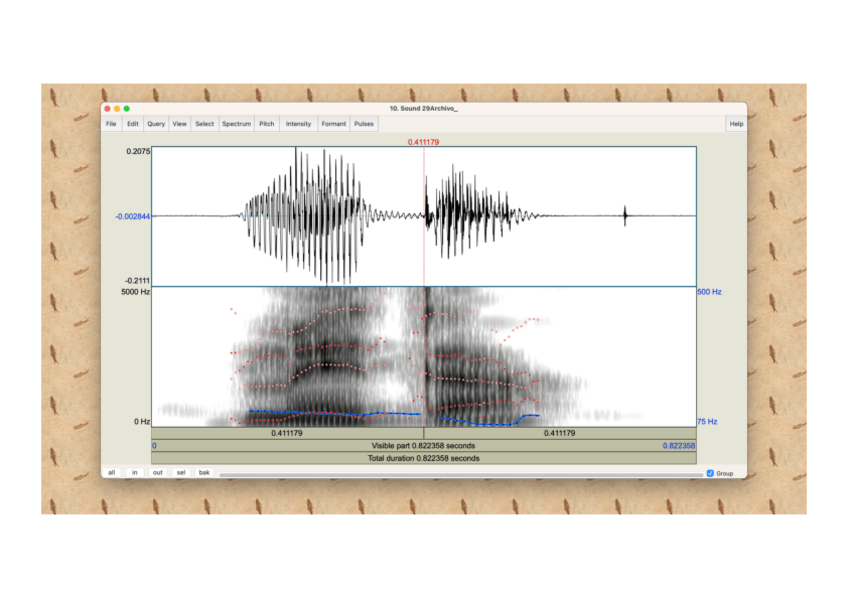Play the Visible part 0.822358 seconds bar
Screen dimensions: 848x599
click(x=423, y=445)
